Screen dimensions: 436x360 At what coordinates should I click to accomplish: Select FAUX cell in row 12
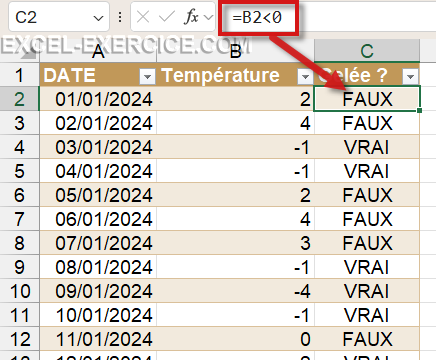click(367, 339)
